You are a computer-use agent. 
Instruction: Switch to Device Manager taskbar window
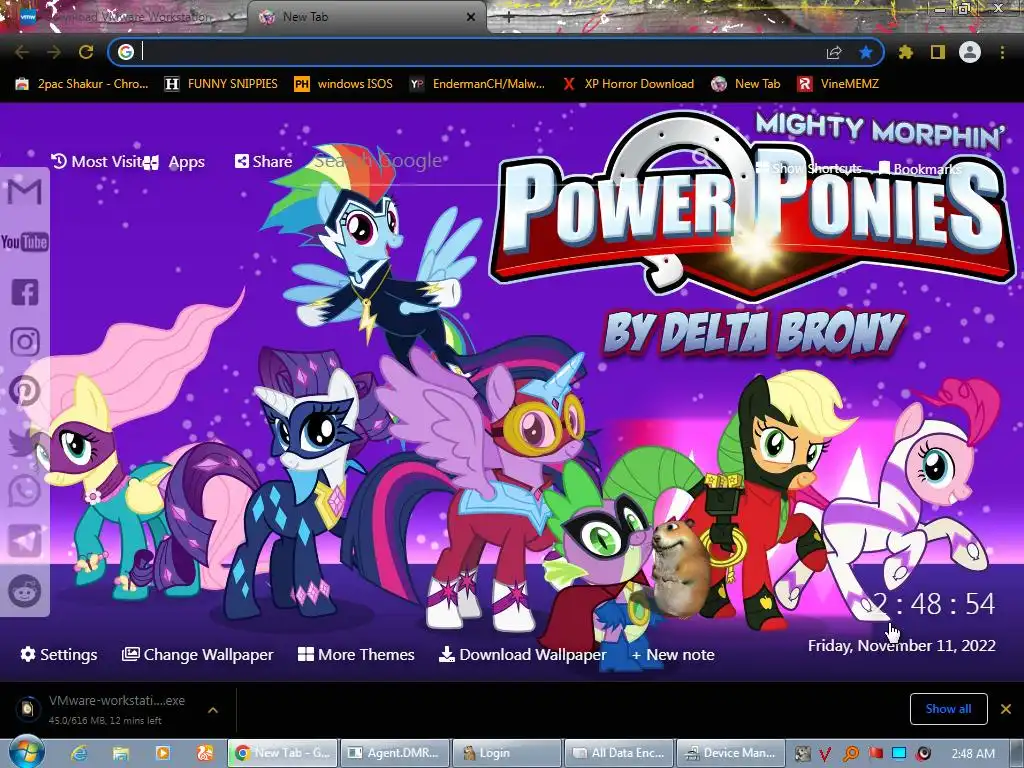[731, 753]
